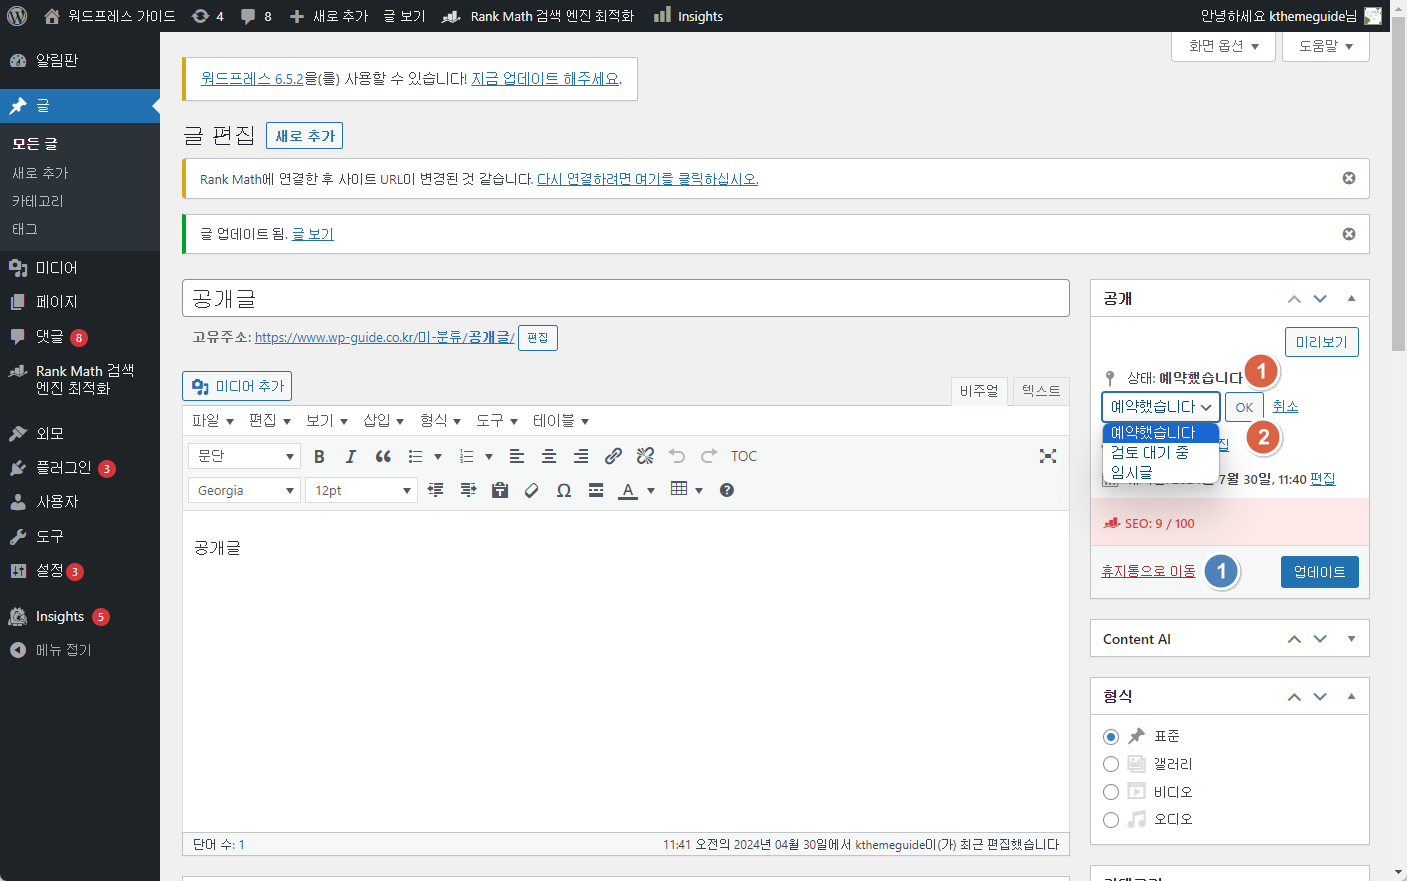
Task: Click 새로 추가 button beside 글 편집
Action: [305, 136]
